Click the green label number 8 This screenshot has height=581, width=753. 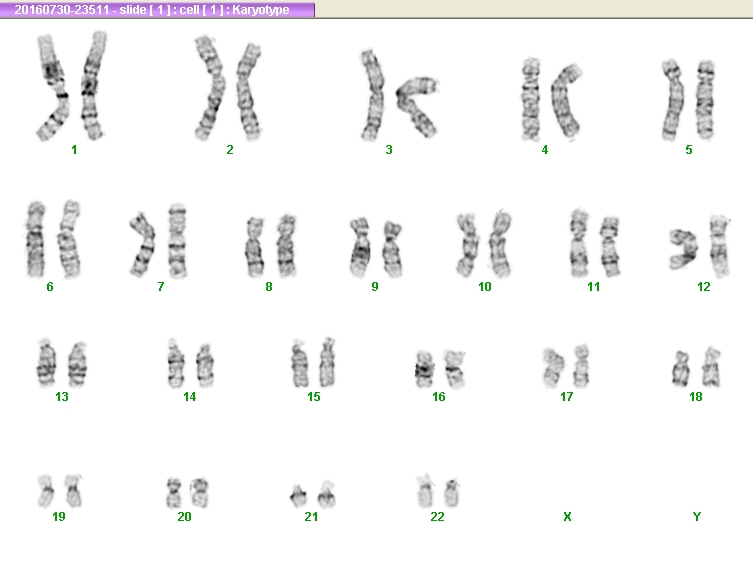[269, 287]
